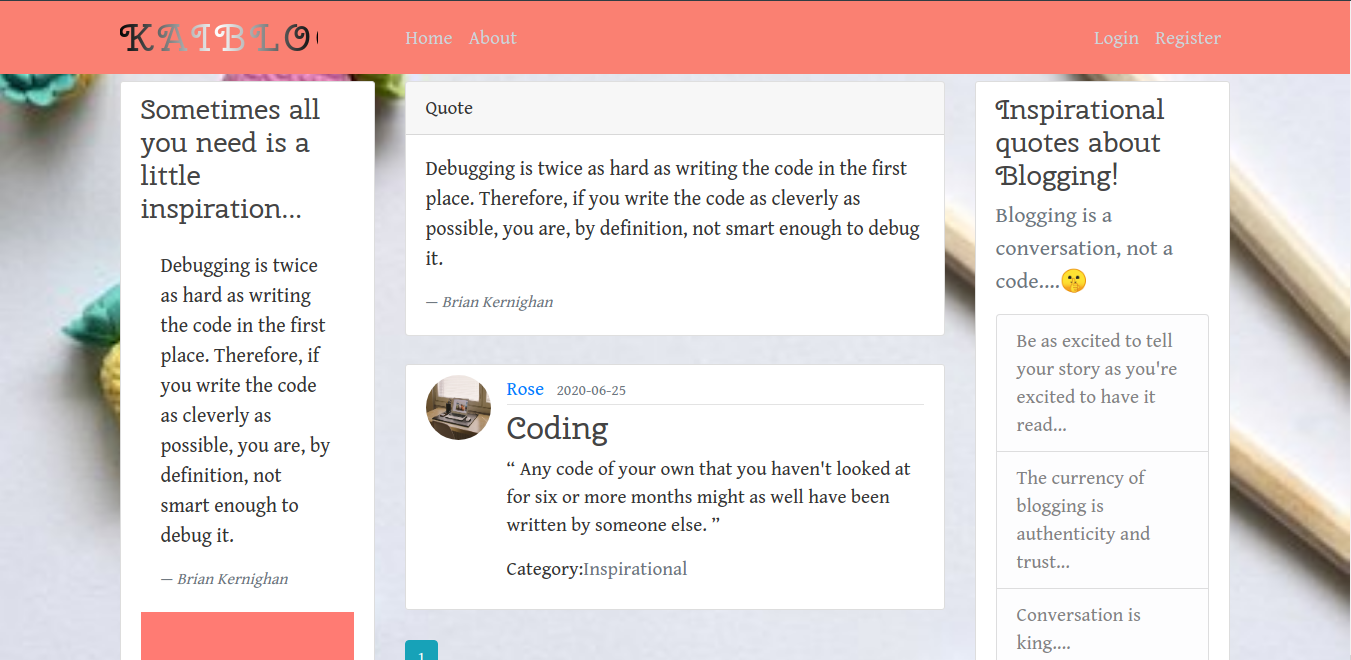Click the salmon colored block in left sidebar

(x=247, y=636)
